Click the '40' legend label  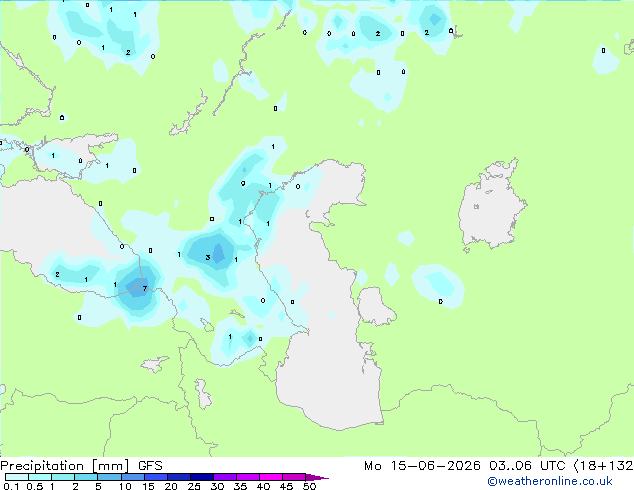click(x=263, y=486)
